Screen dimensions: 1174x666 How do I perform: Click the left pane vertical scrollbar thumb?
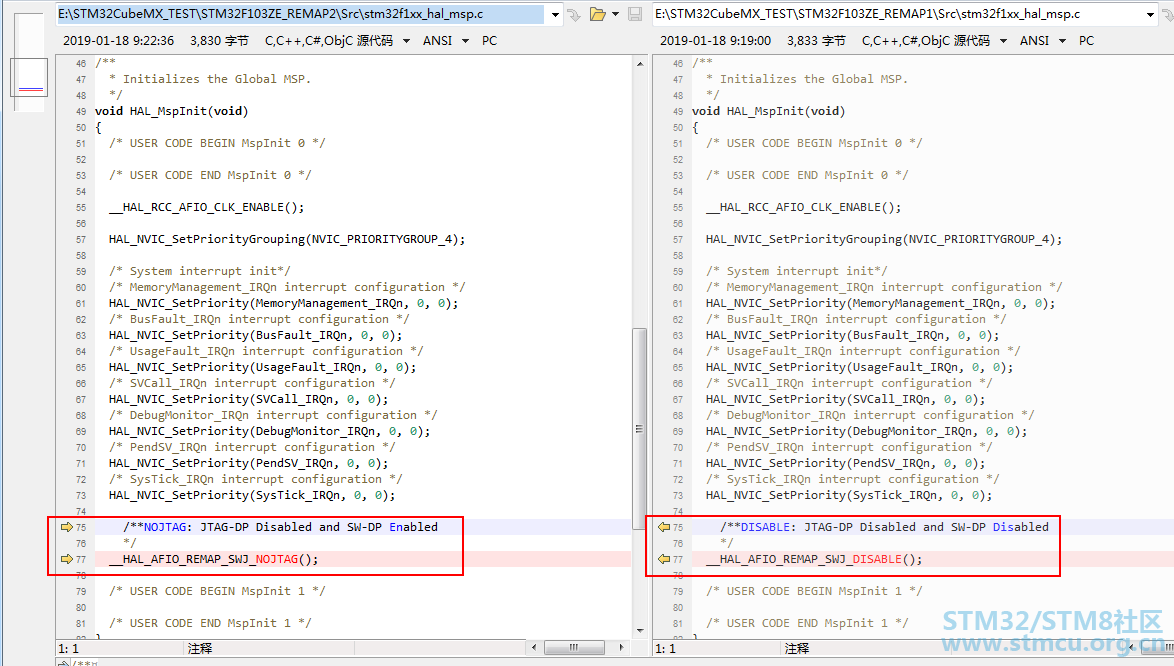639,429
